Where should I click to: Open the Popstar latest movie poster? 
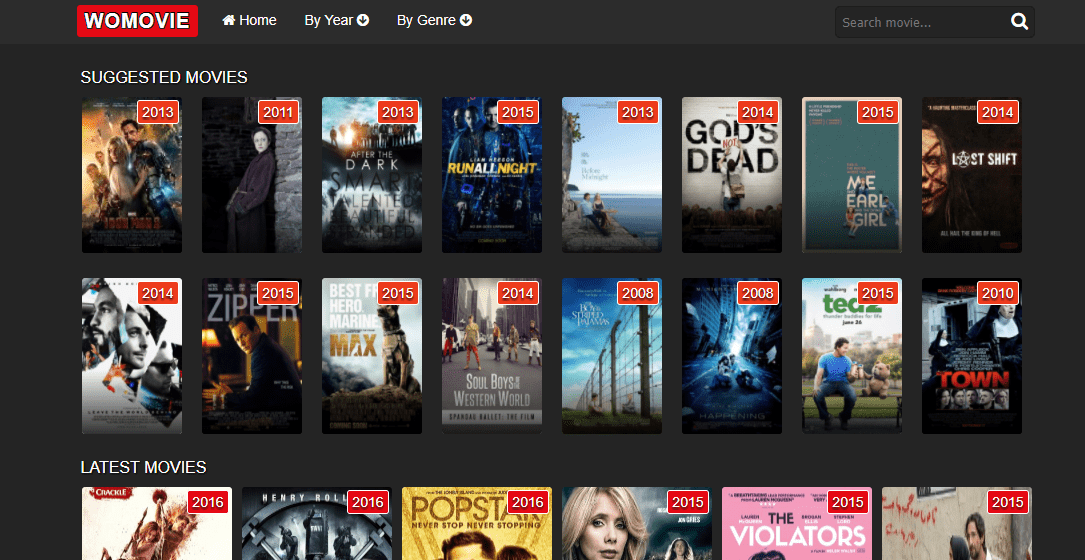click(477, 523)
